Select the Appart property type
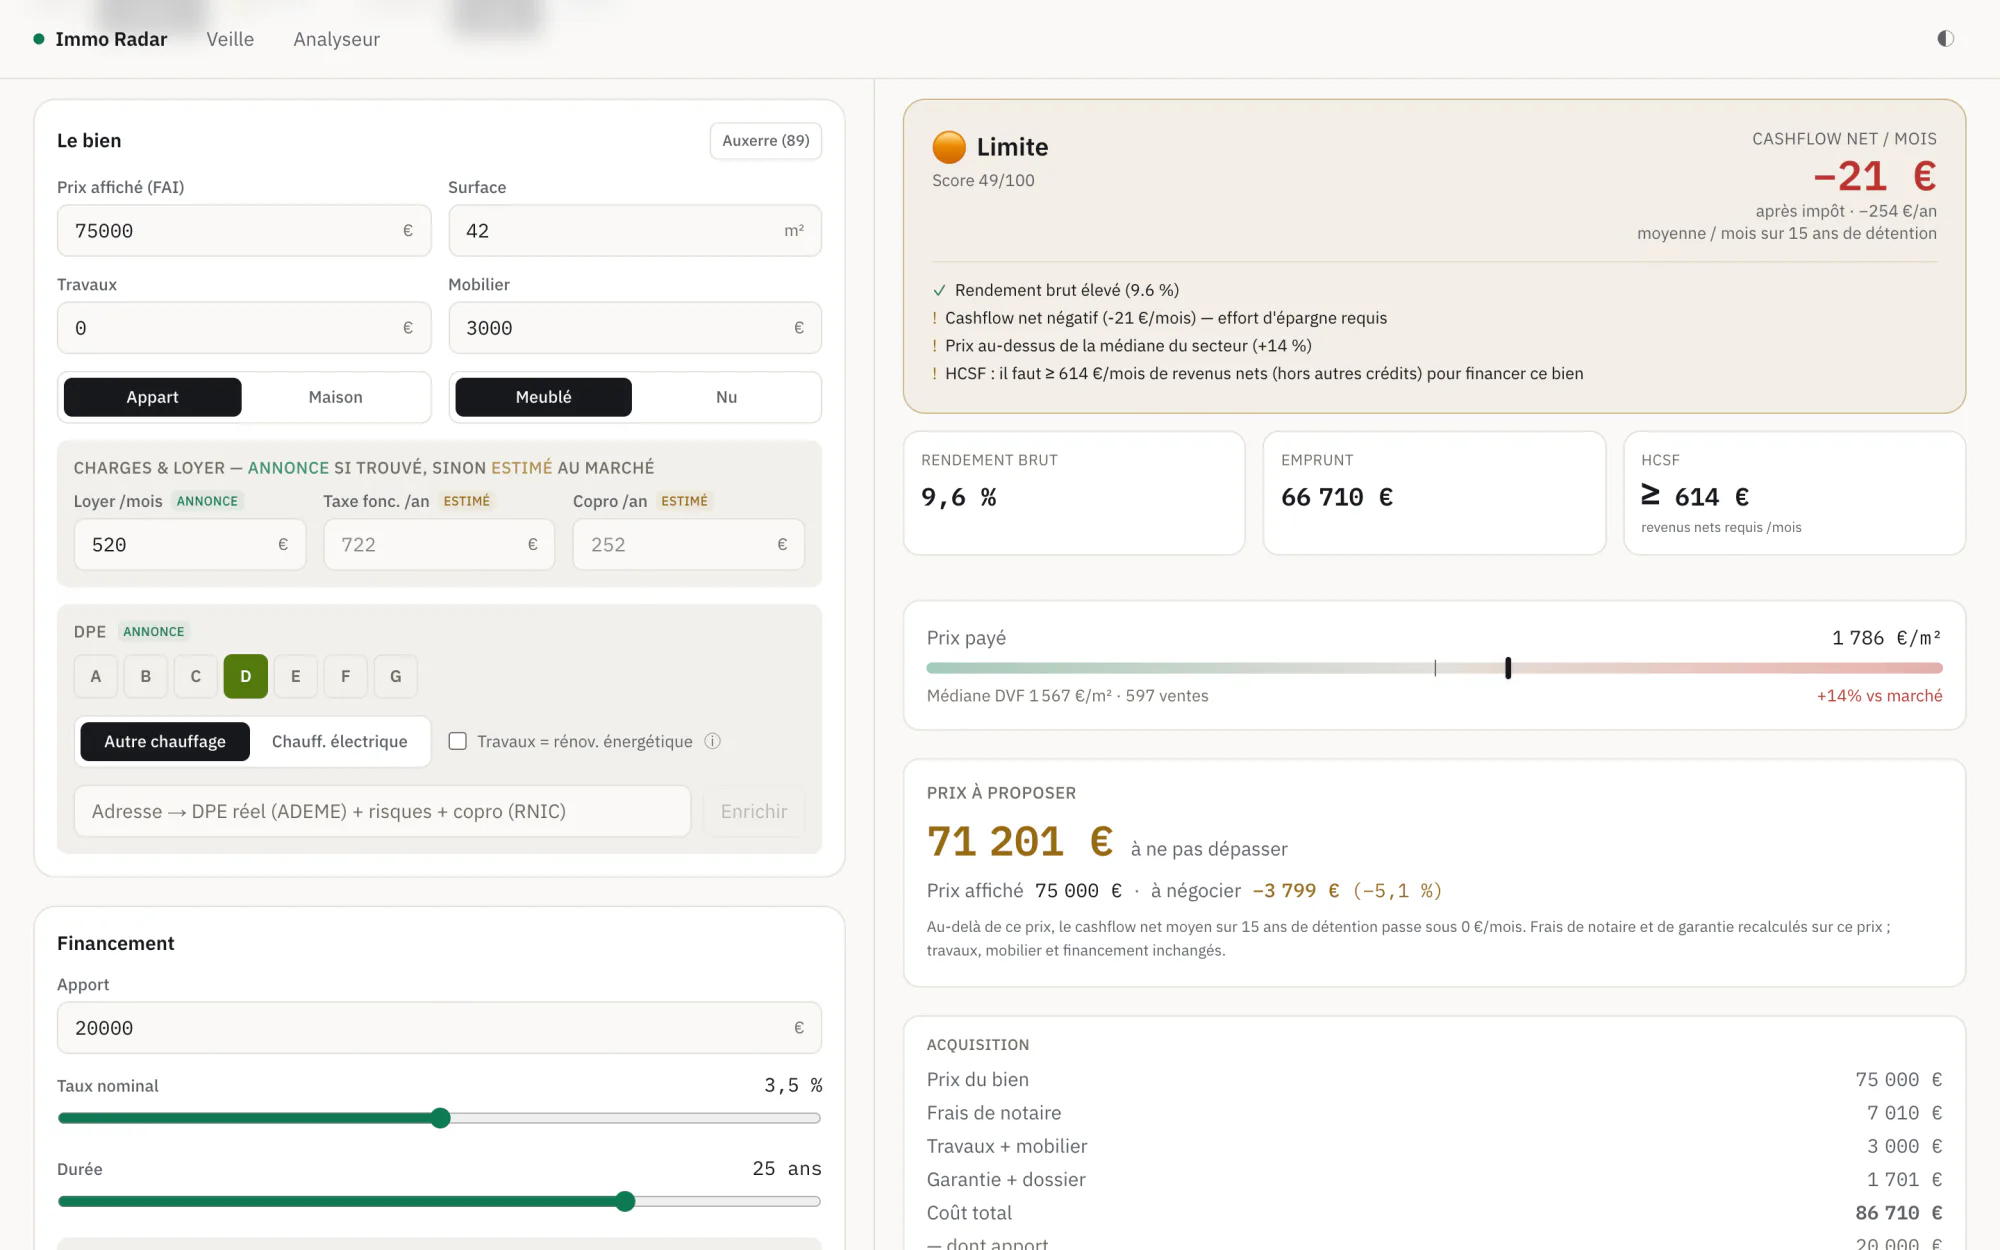The height and width of the screenshot is (1250, 2000). (152, 397)
